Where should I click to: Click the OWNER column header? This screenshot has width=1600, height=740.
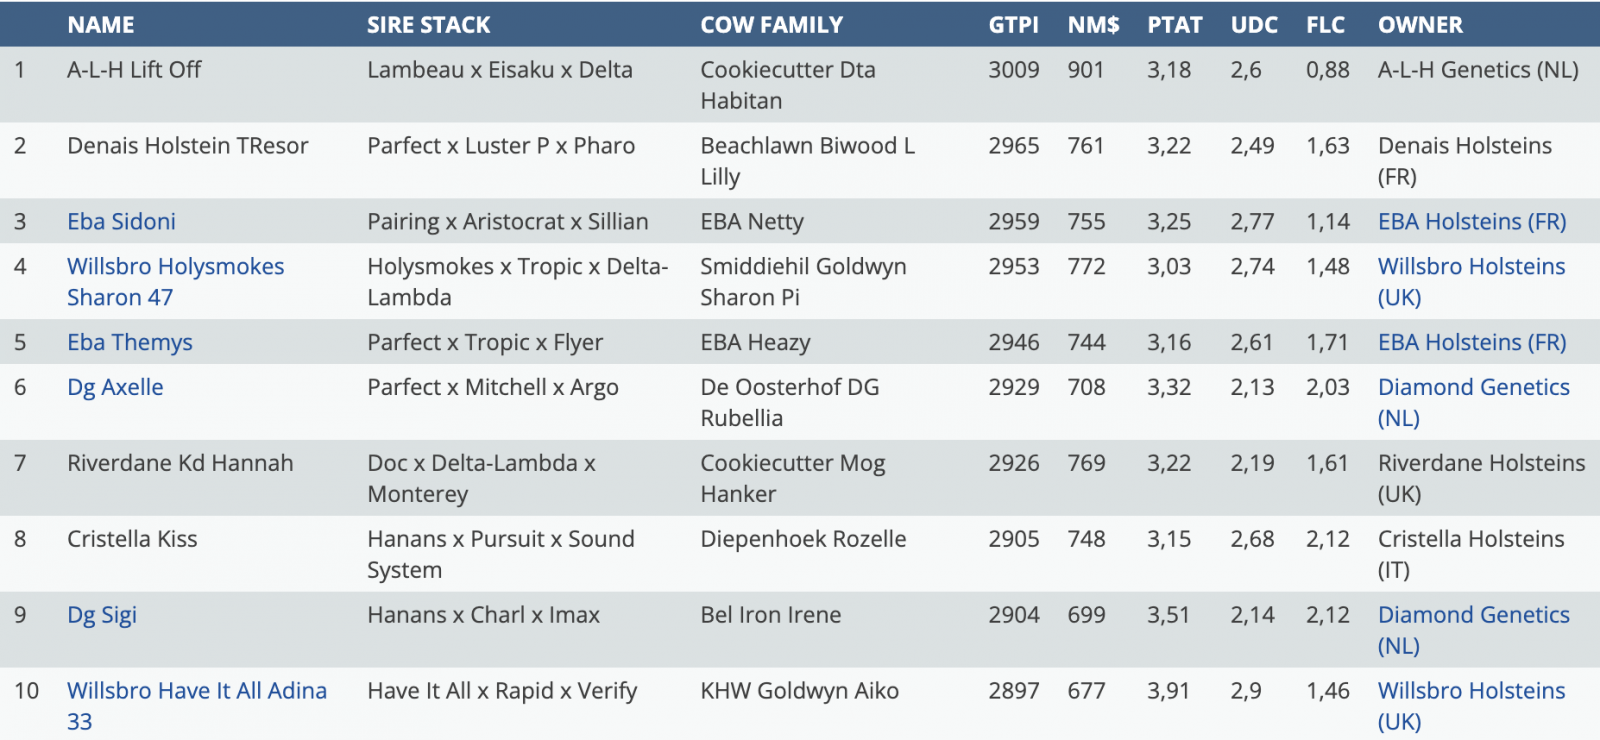point(1420,25)
